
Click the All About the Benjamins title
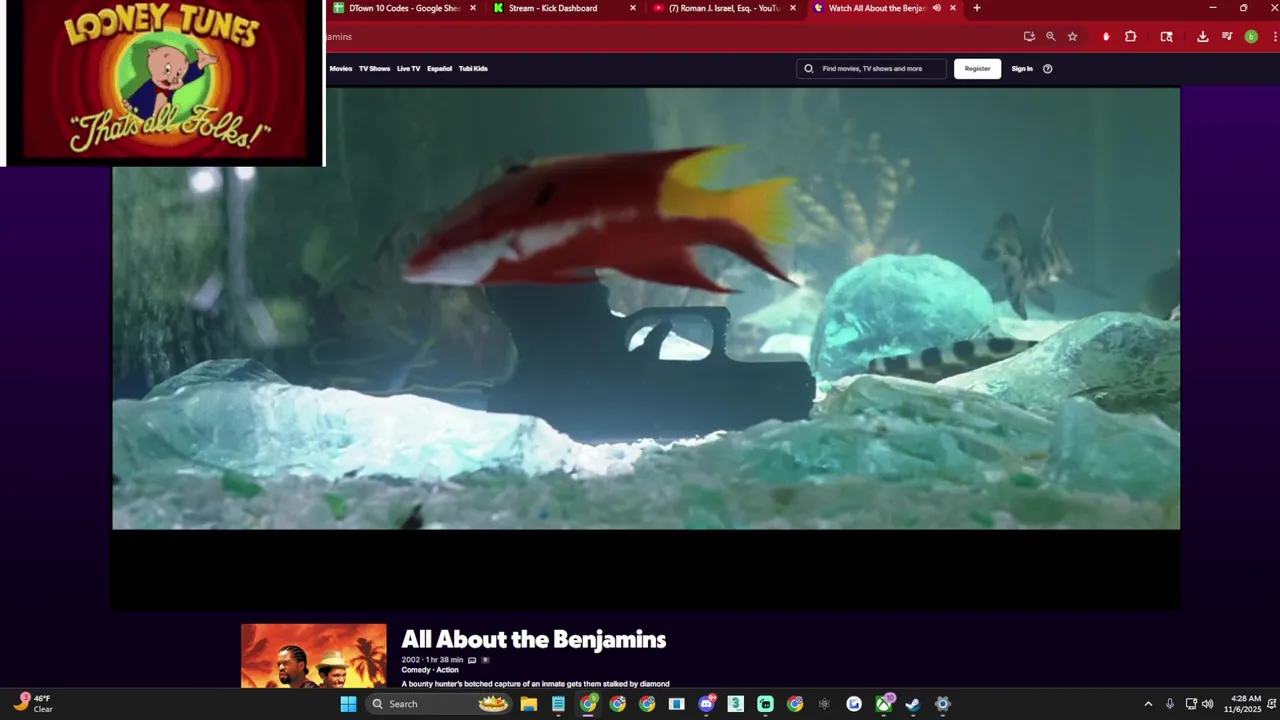[533, 639]
